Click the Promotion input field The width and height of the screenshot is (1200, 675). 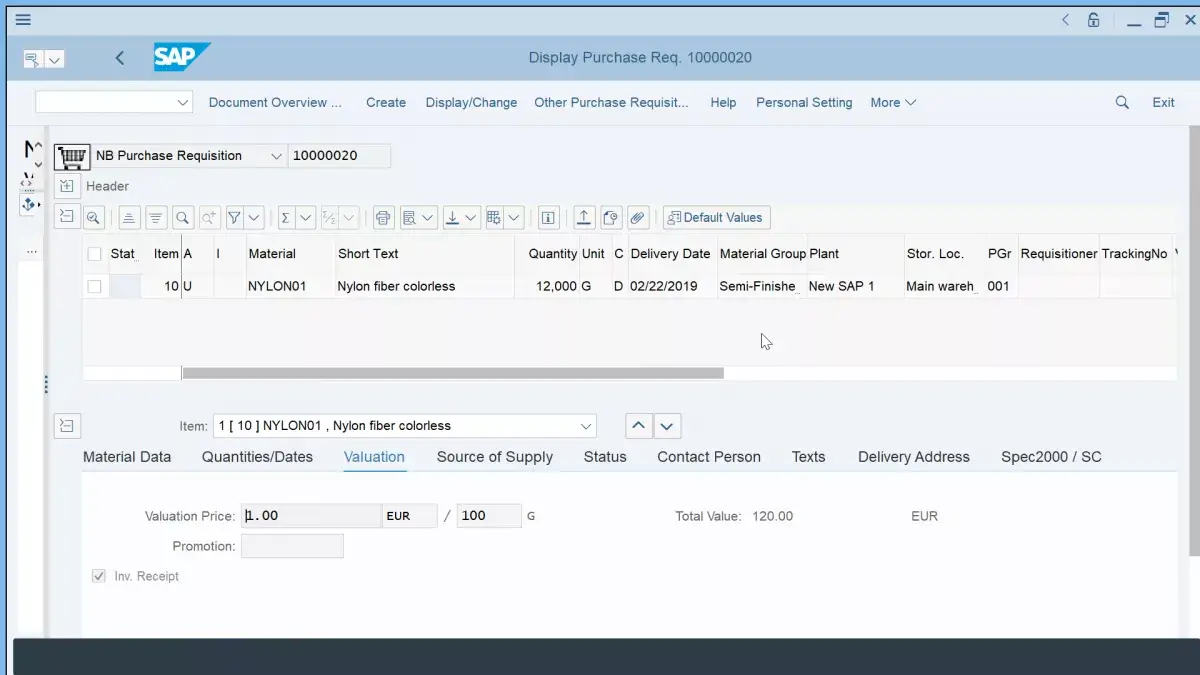point(292,546)
